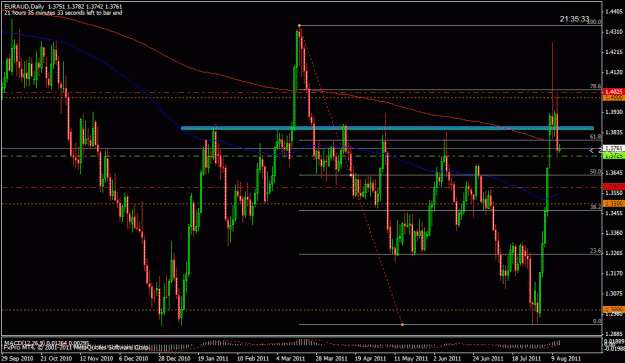Click the 100.0 Fibonacci level label
The width and height of the screenshot is (625, 363).
tap(594, 22)
